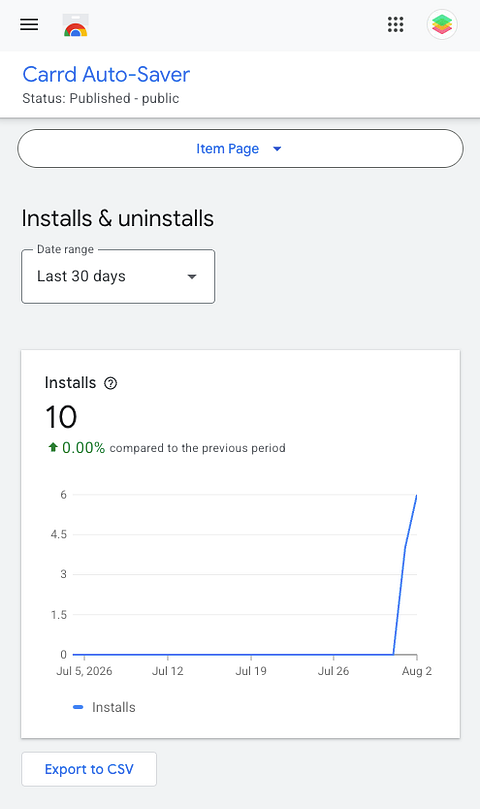Click the green up arrow indicator

pos(53,447)
